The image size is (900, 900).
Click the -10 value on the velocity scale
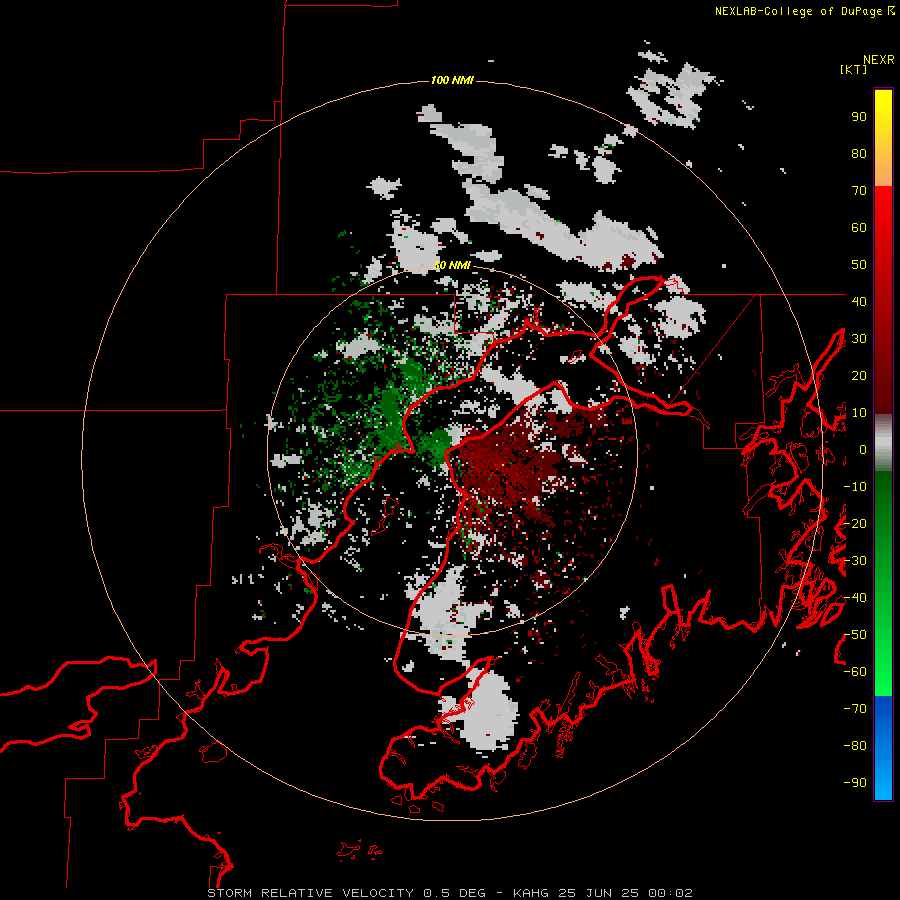[x=855, y=487]
